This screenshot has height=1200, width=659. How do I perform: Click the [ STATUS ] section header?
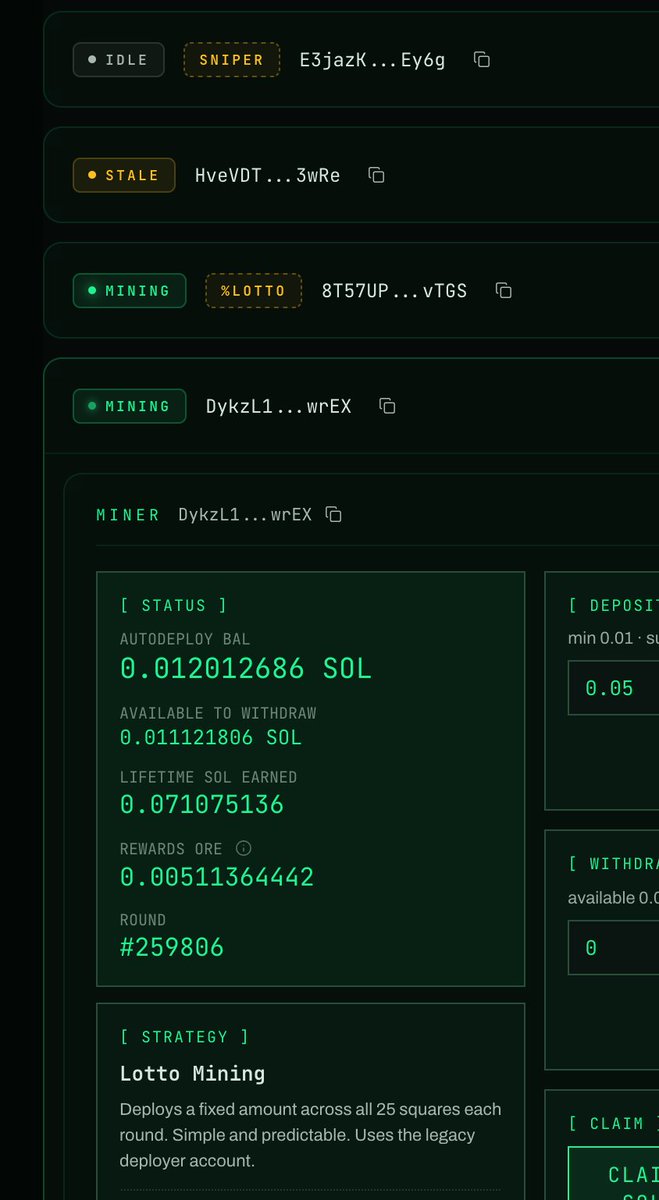(x=174, y=605)
